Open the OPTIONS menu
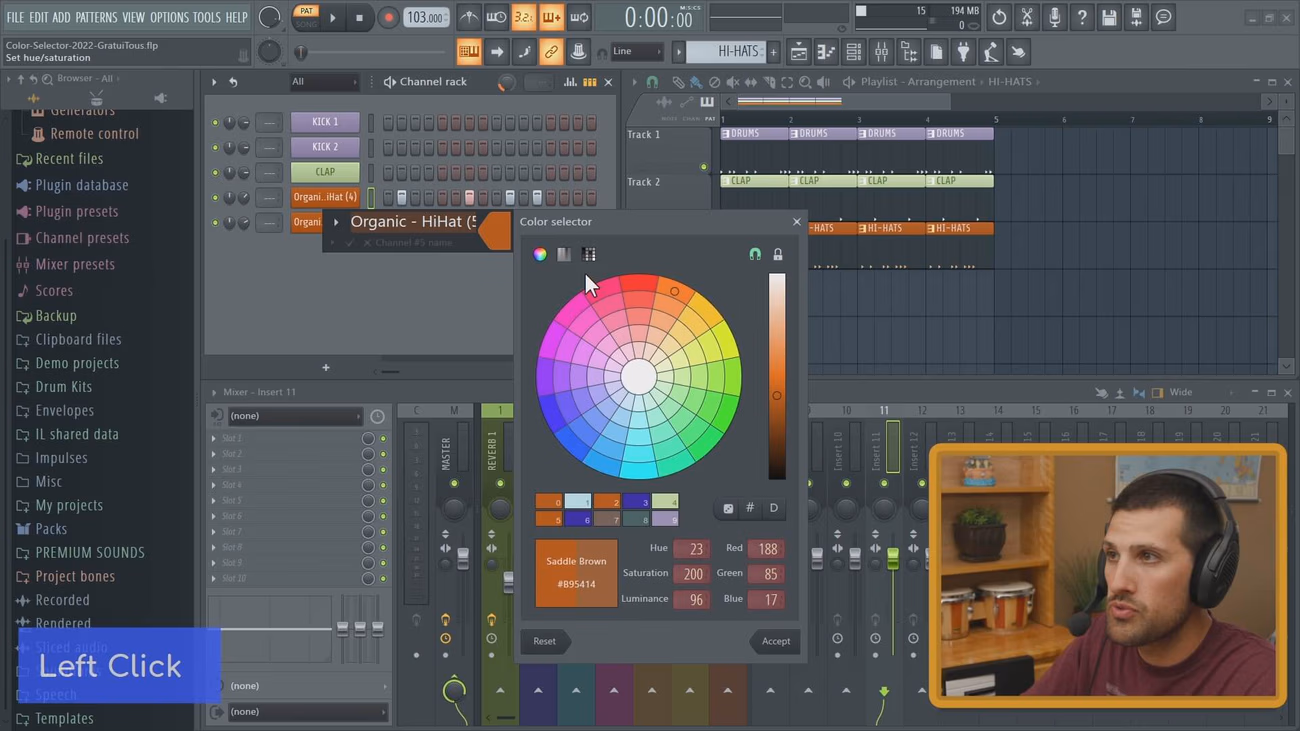Image resolution: width=1300 pixels, height=731 pixels. [169, 17]
